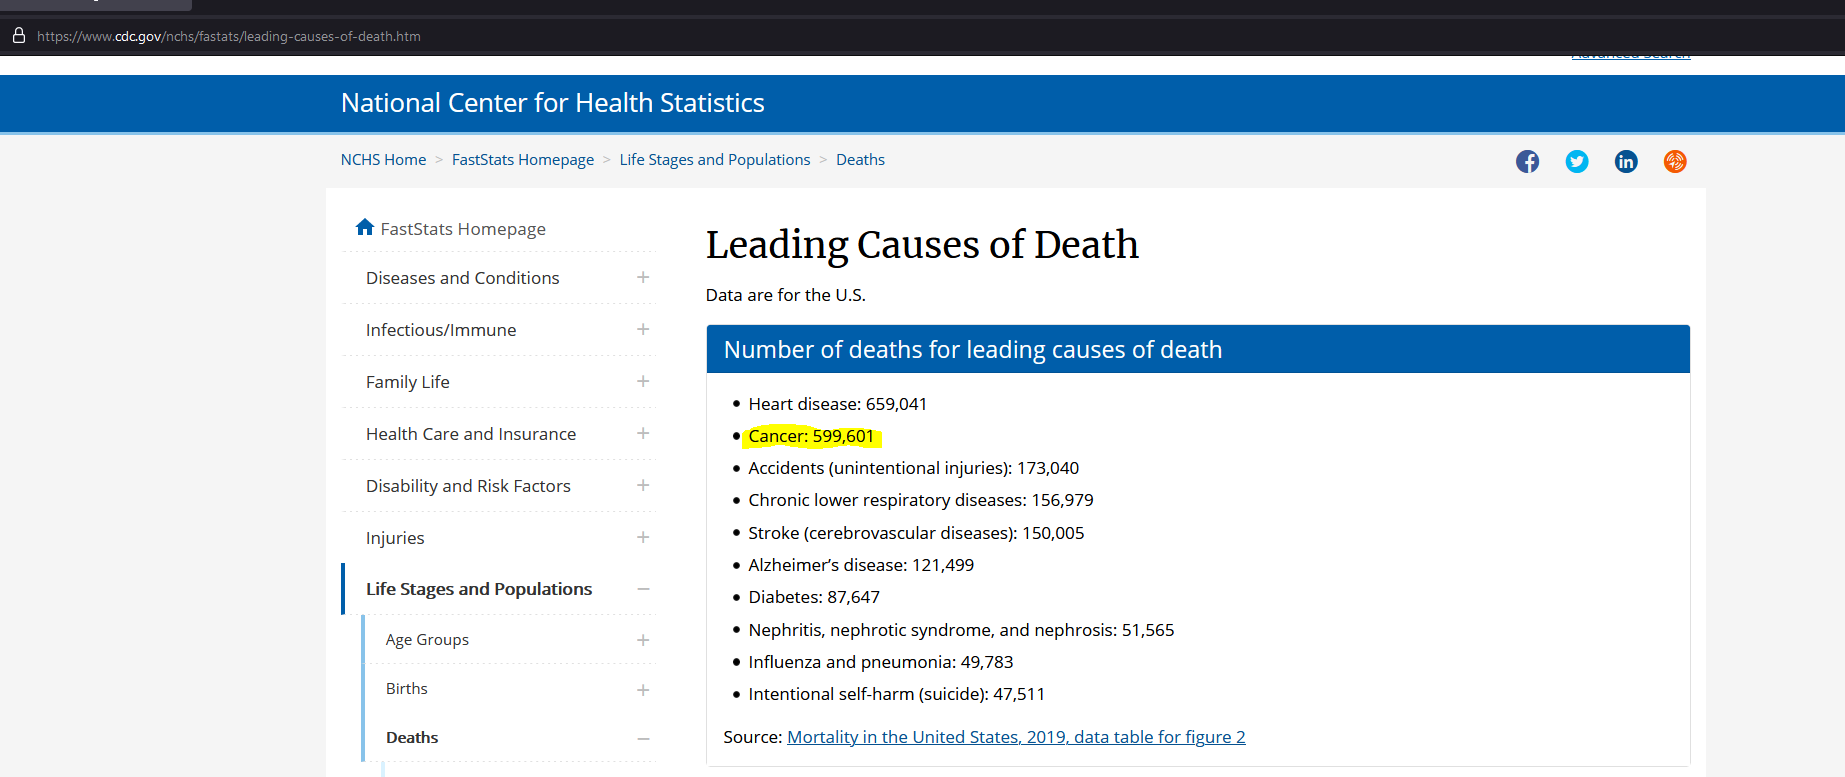This screenshot has width=1845, height=777.
Task: Open Deaths sidebar sub-item
Action: pyautogui.click(x=412, y=738)
